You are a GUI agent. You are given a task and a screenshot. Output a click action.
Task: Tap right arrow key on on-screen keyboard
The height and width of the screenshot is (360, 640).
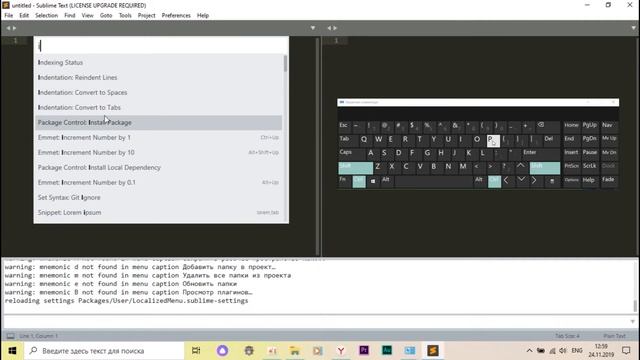point(534,181)
